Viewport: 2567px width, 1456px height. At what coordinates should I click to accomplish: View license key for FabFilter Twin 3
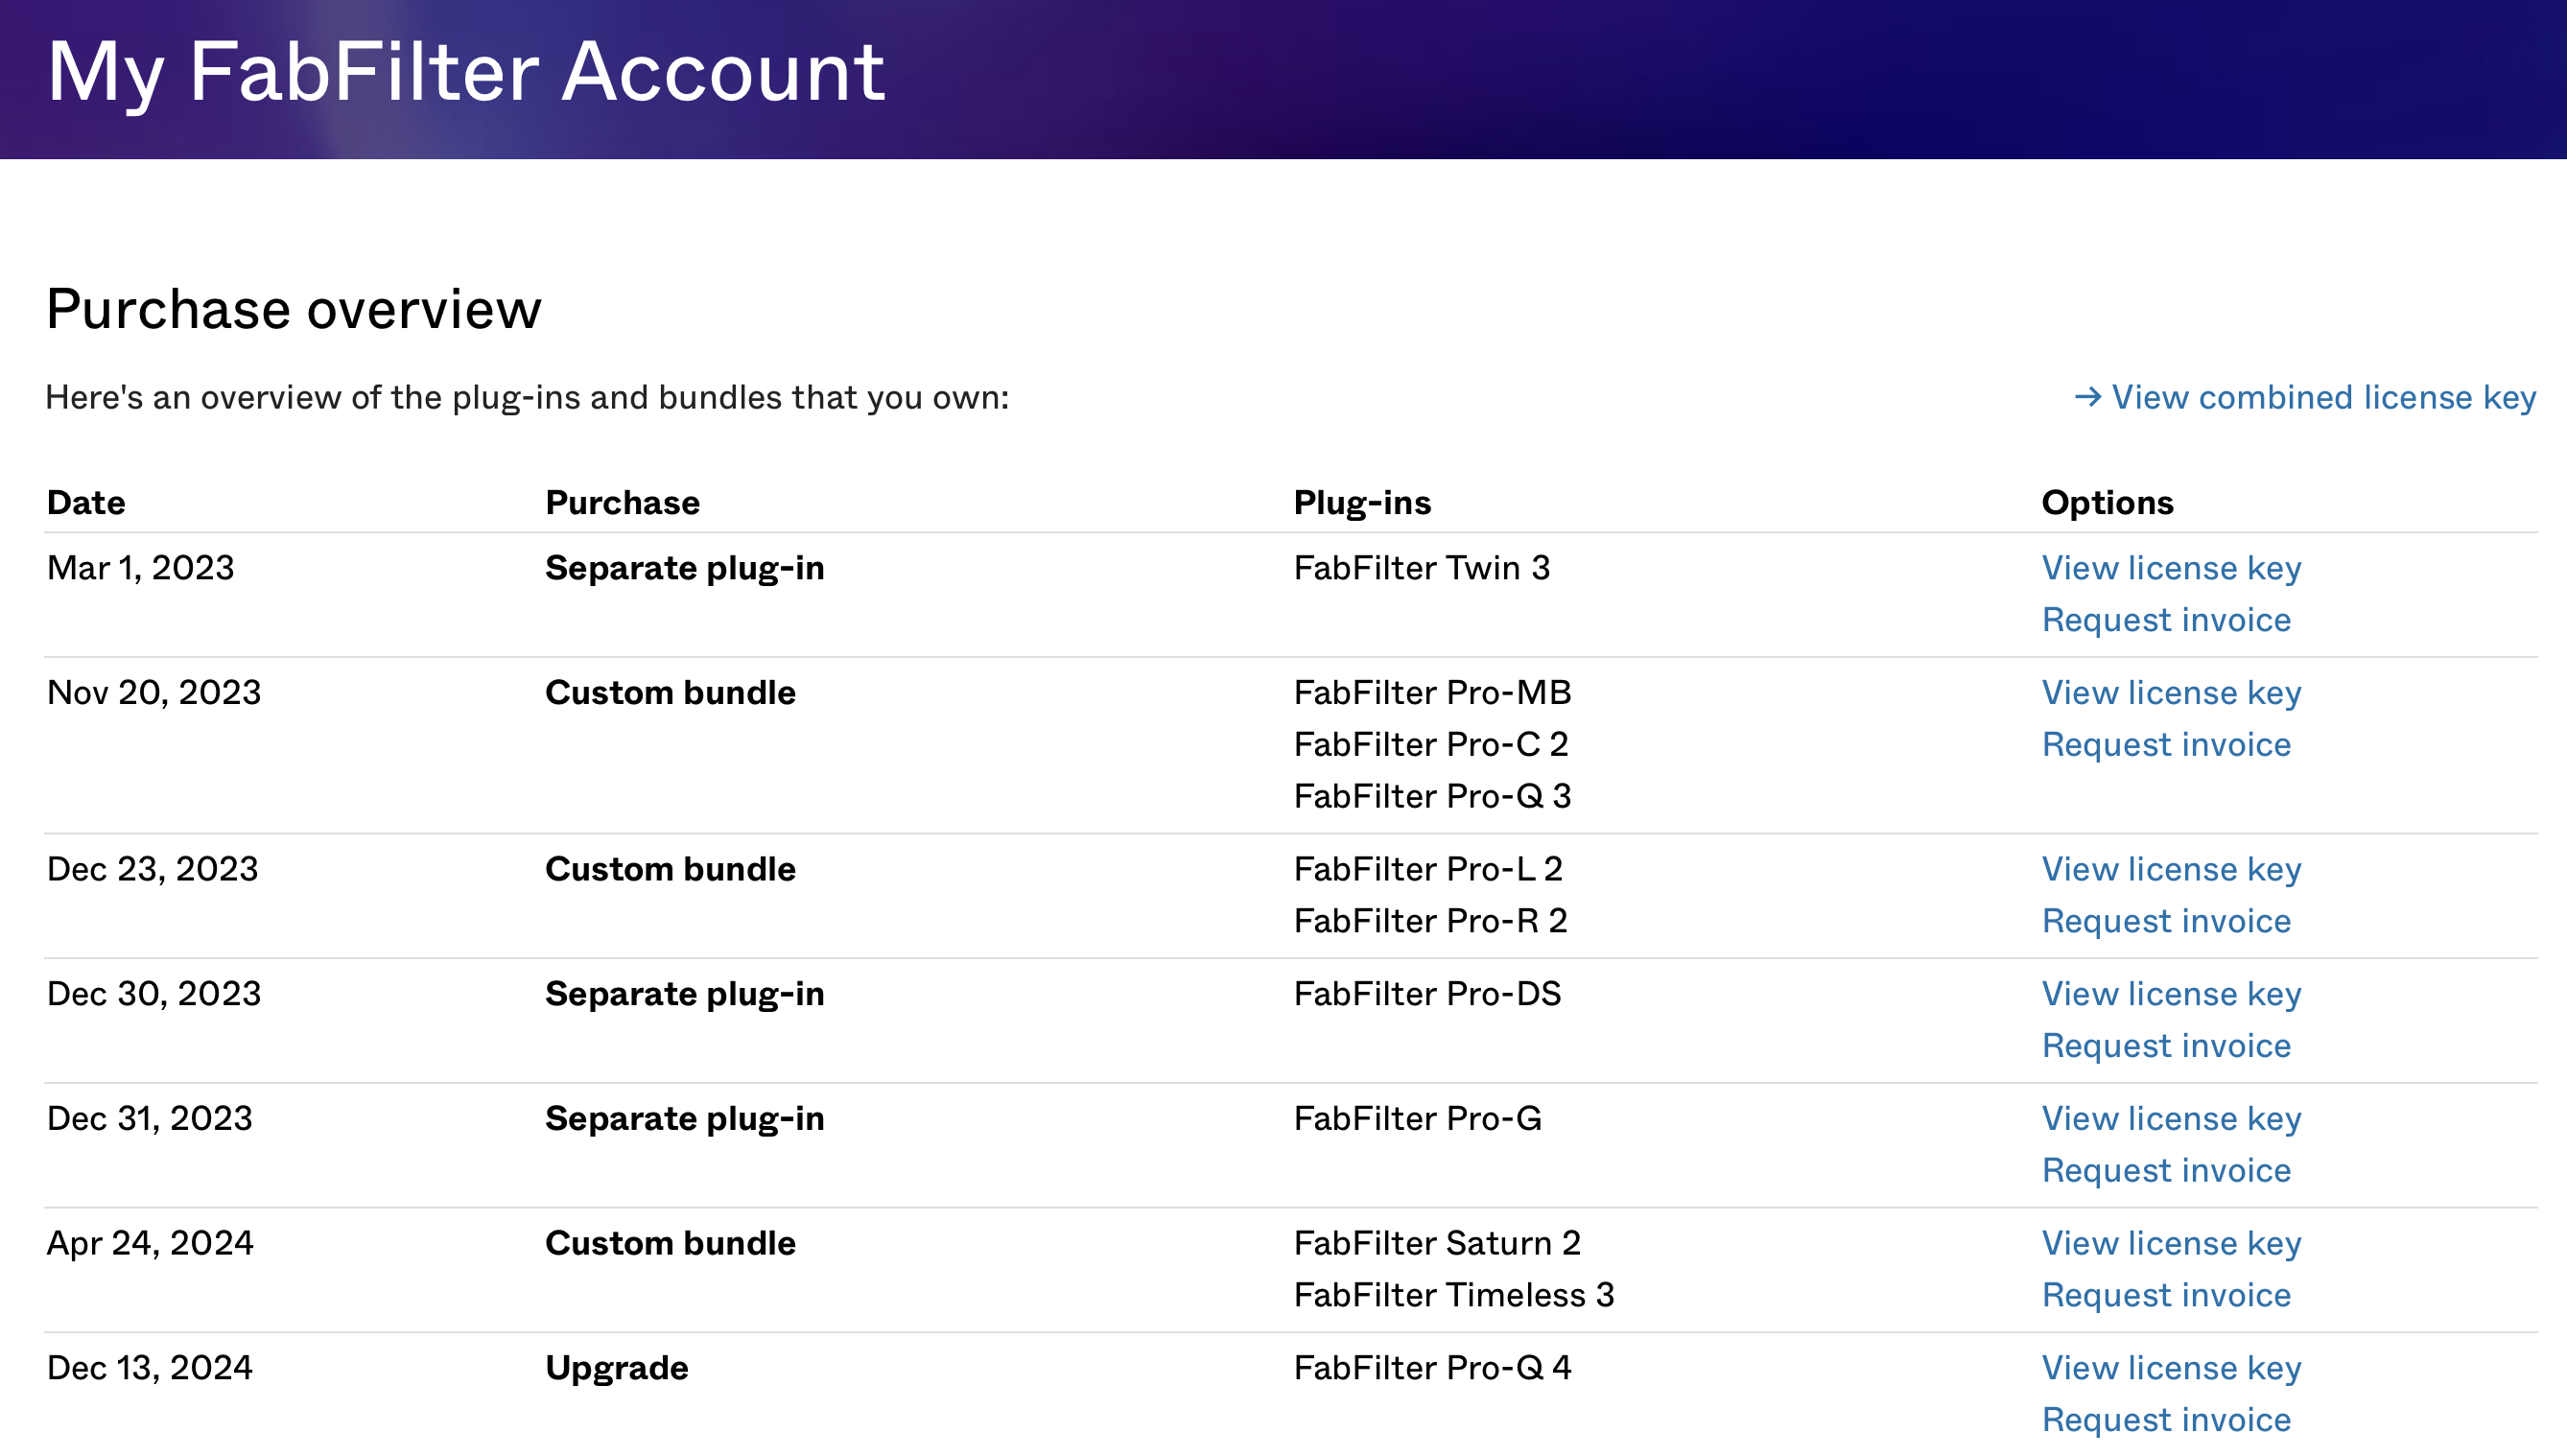[x=2170, y=568]
